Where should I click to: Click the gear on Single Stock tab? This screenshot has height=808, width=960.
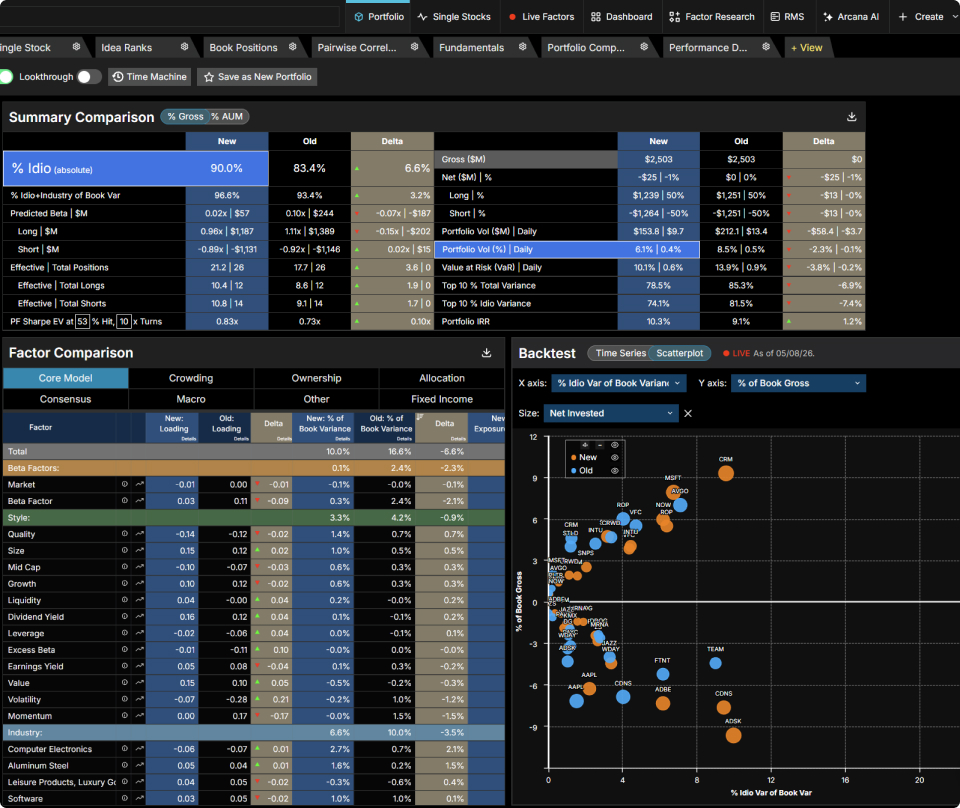pyautogui.click(x=76, y=47)
